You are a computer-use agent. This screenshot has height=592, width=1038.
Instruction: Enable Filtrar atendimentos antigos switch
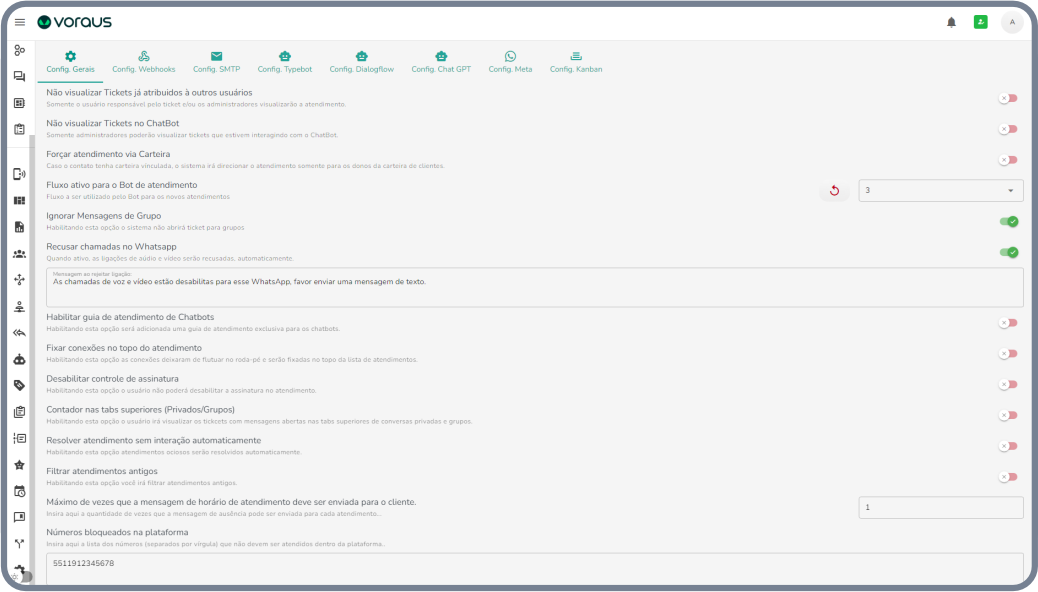click(x=1008, y=477)
